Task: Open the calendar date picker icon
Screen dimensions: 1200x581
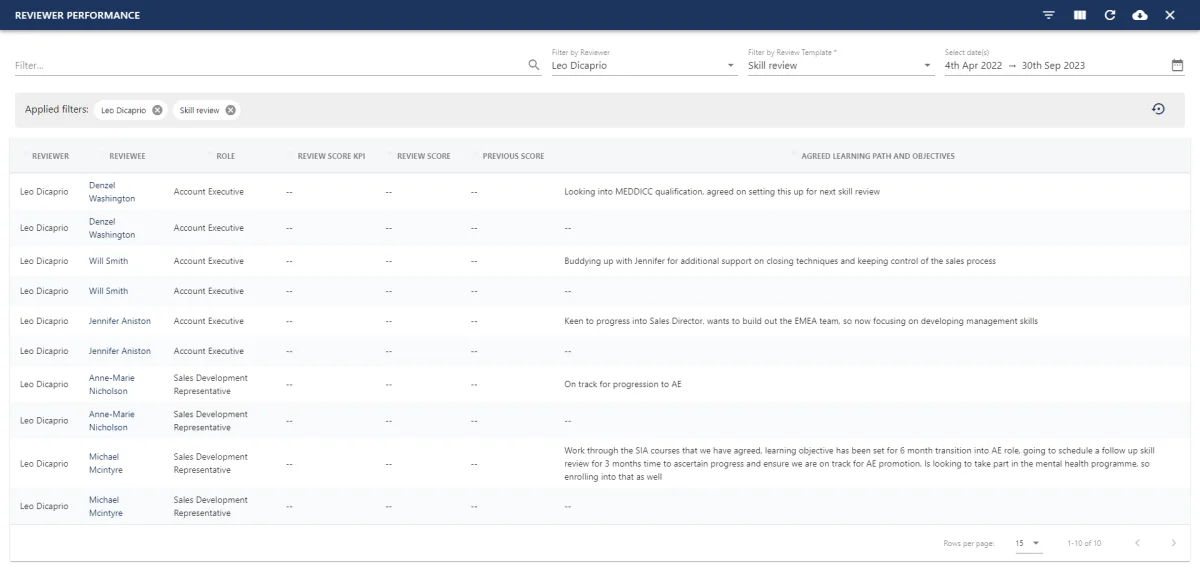Action: [x=1177, y=65]
